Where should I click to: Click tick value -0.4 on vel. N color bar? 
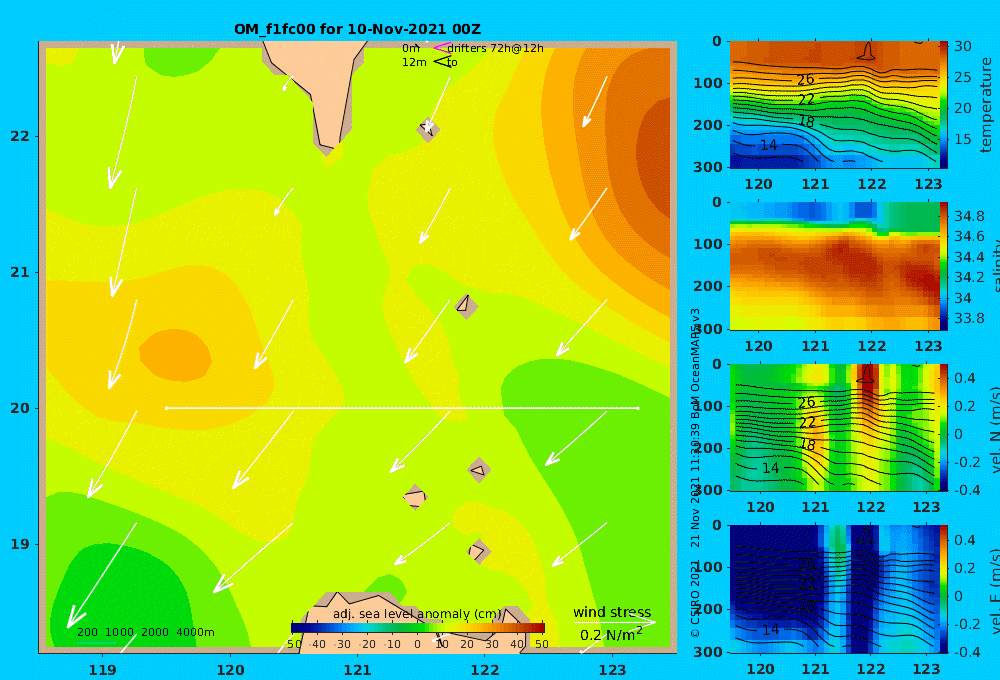[x=965, y=490]
